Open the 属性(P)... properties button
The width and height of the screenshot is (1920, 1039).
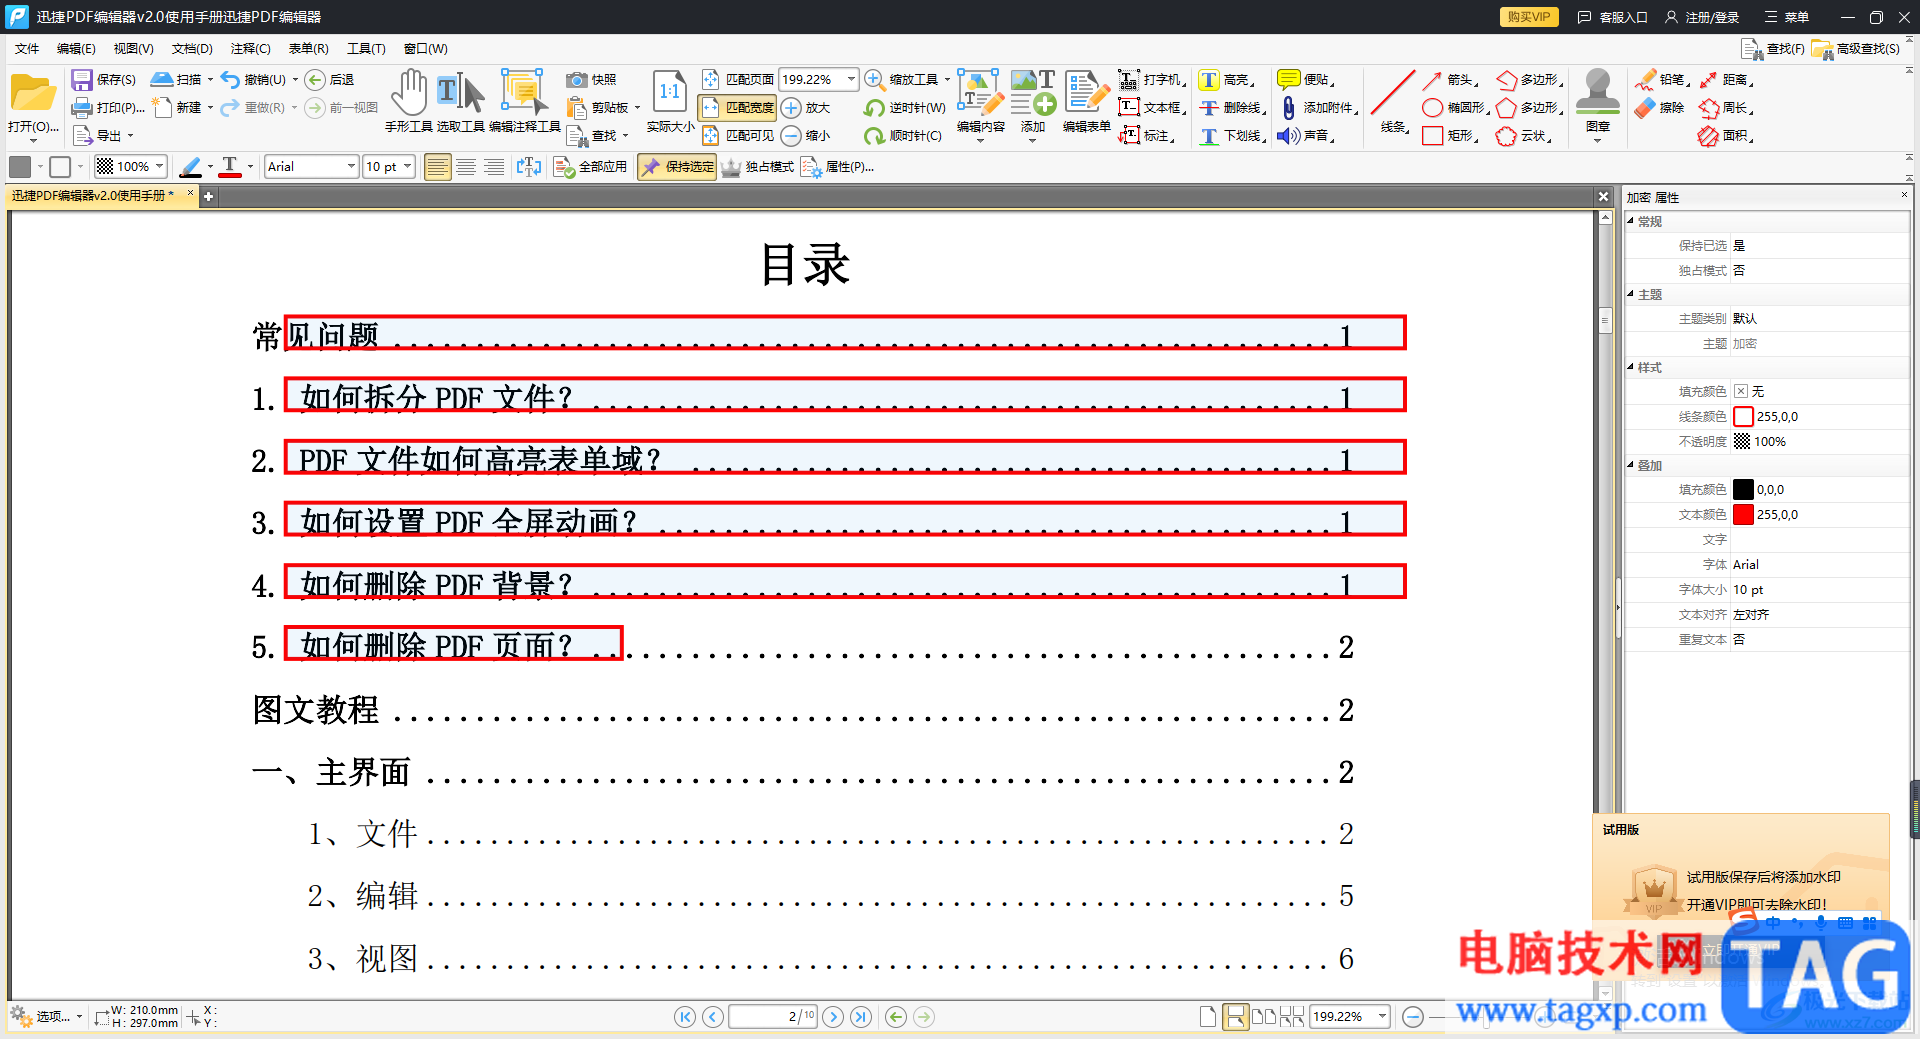(838, 167)
